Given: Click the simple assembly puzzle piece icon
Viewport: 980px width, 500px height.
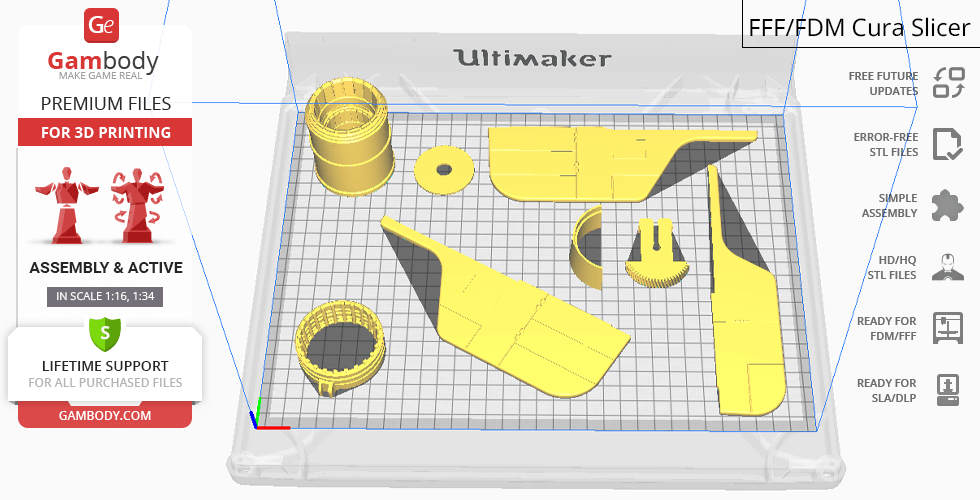Looking at the screenshot, I should (x=948, y=206).
